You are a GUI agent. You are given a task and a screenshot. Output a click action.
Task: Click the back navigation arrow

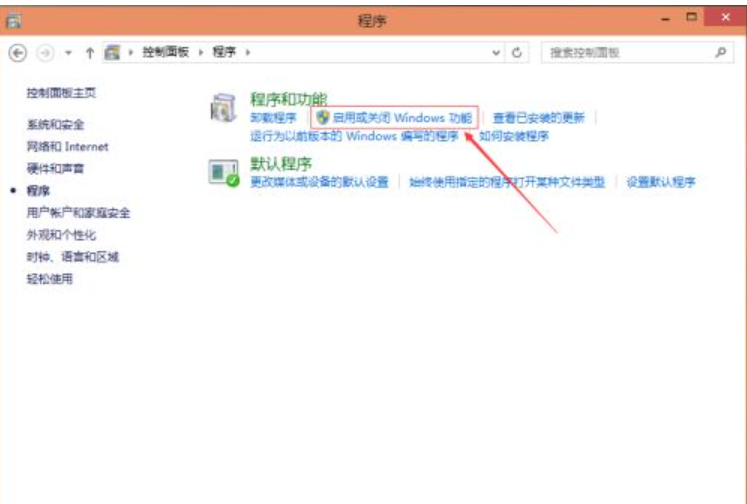[x=18, y=52]
